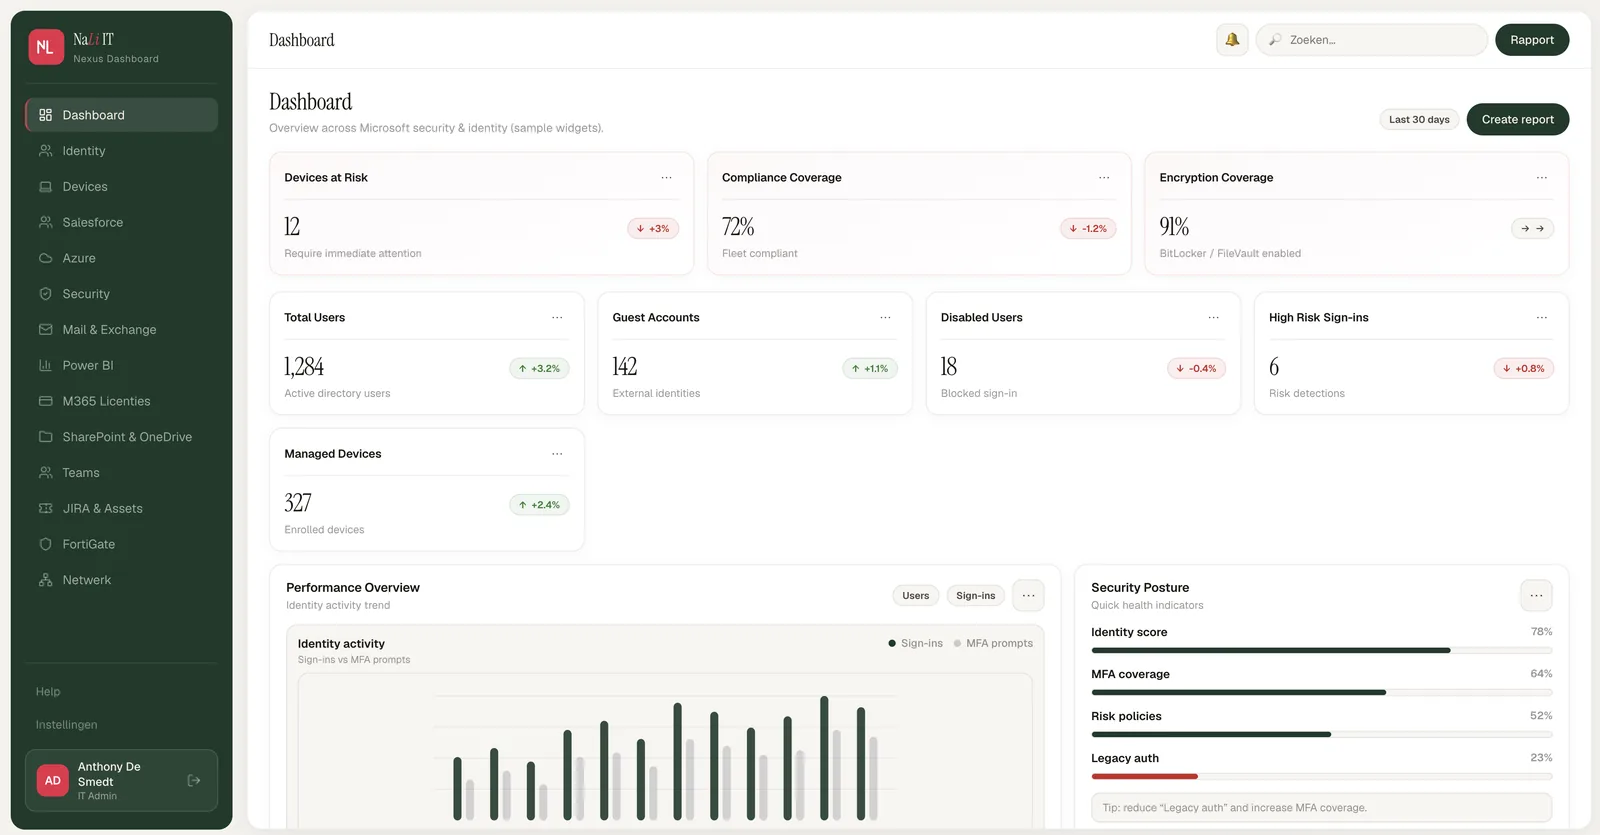
Task: Open Guest Accounts card options menu
Action: (x=885, y=318)
